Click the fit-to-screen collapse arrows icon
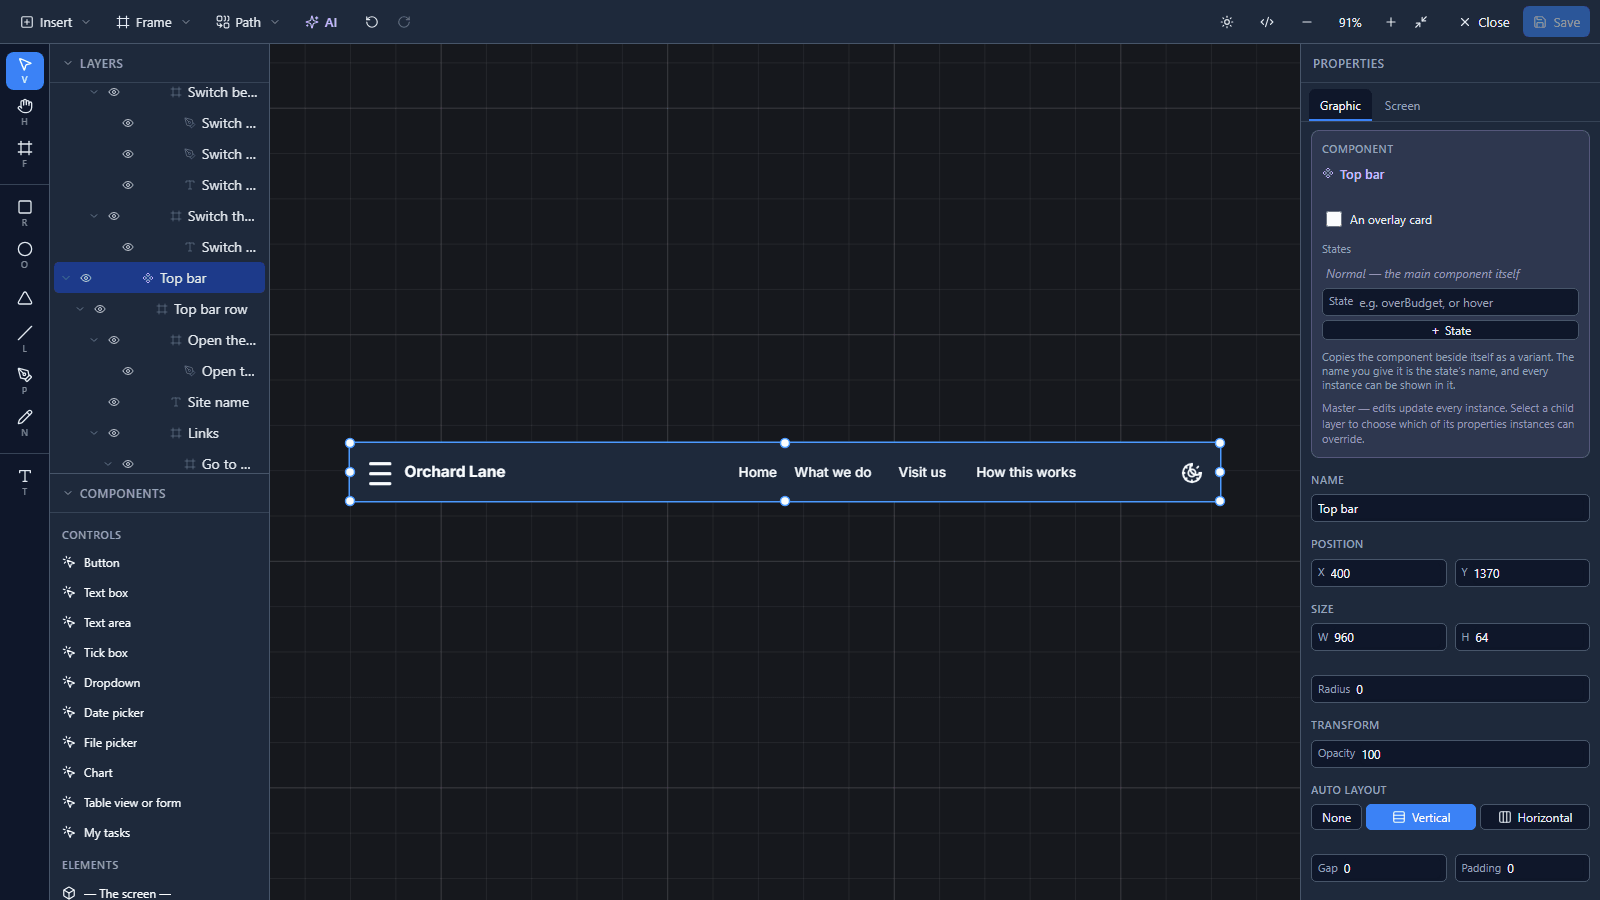1600x900 pixels. (x=1421, y=22)
